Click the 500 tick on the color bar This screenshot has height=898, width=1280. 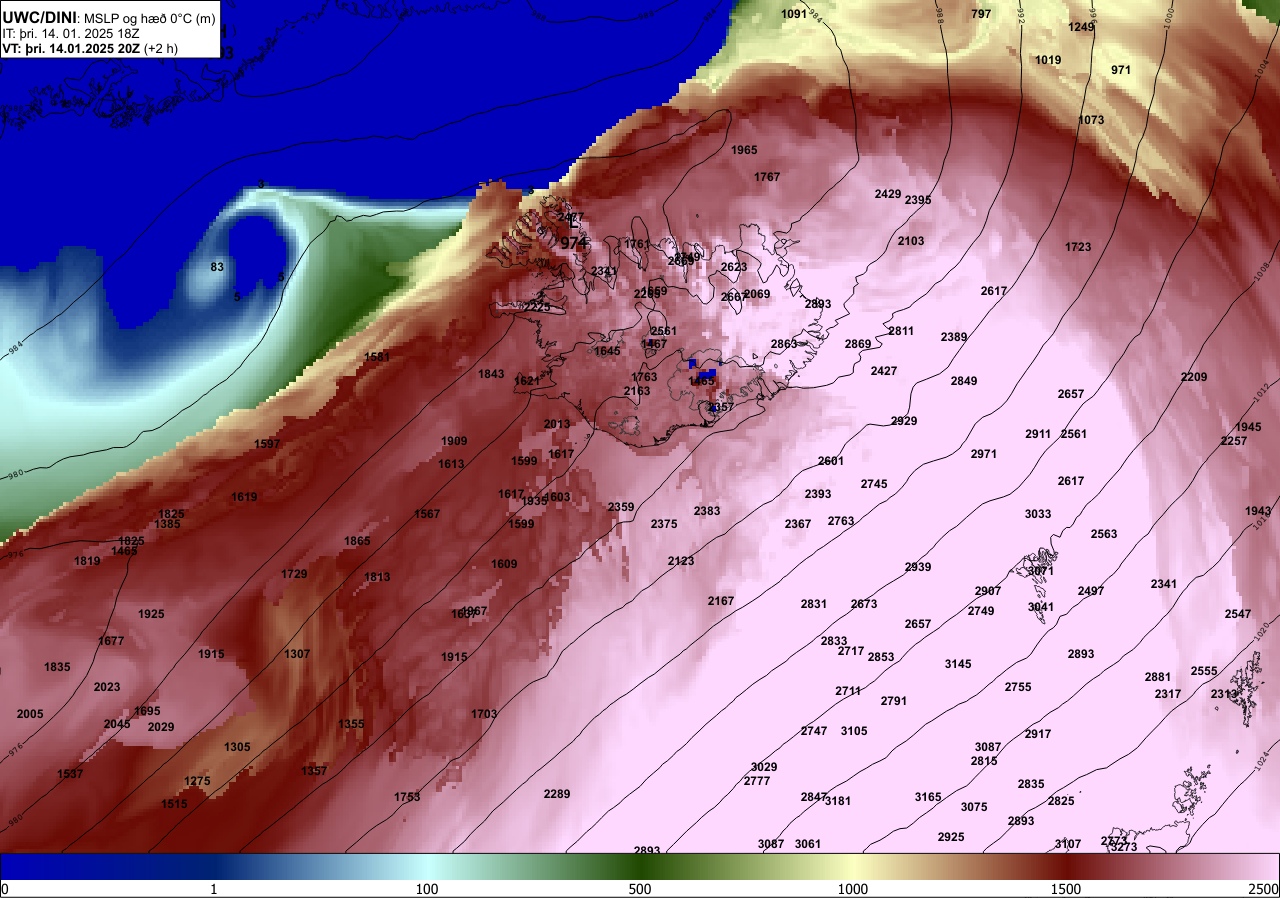click(640, 889)
